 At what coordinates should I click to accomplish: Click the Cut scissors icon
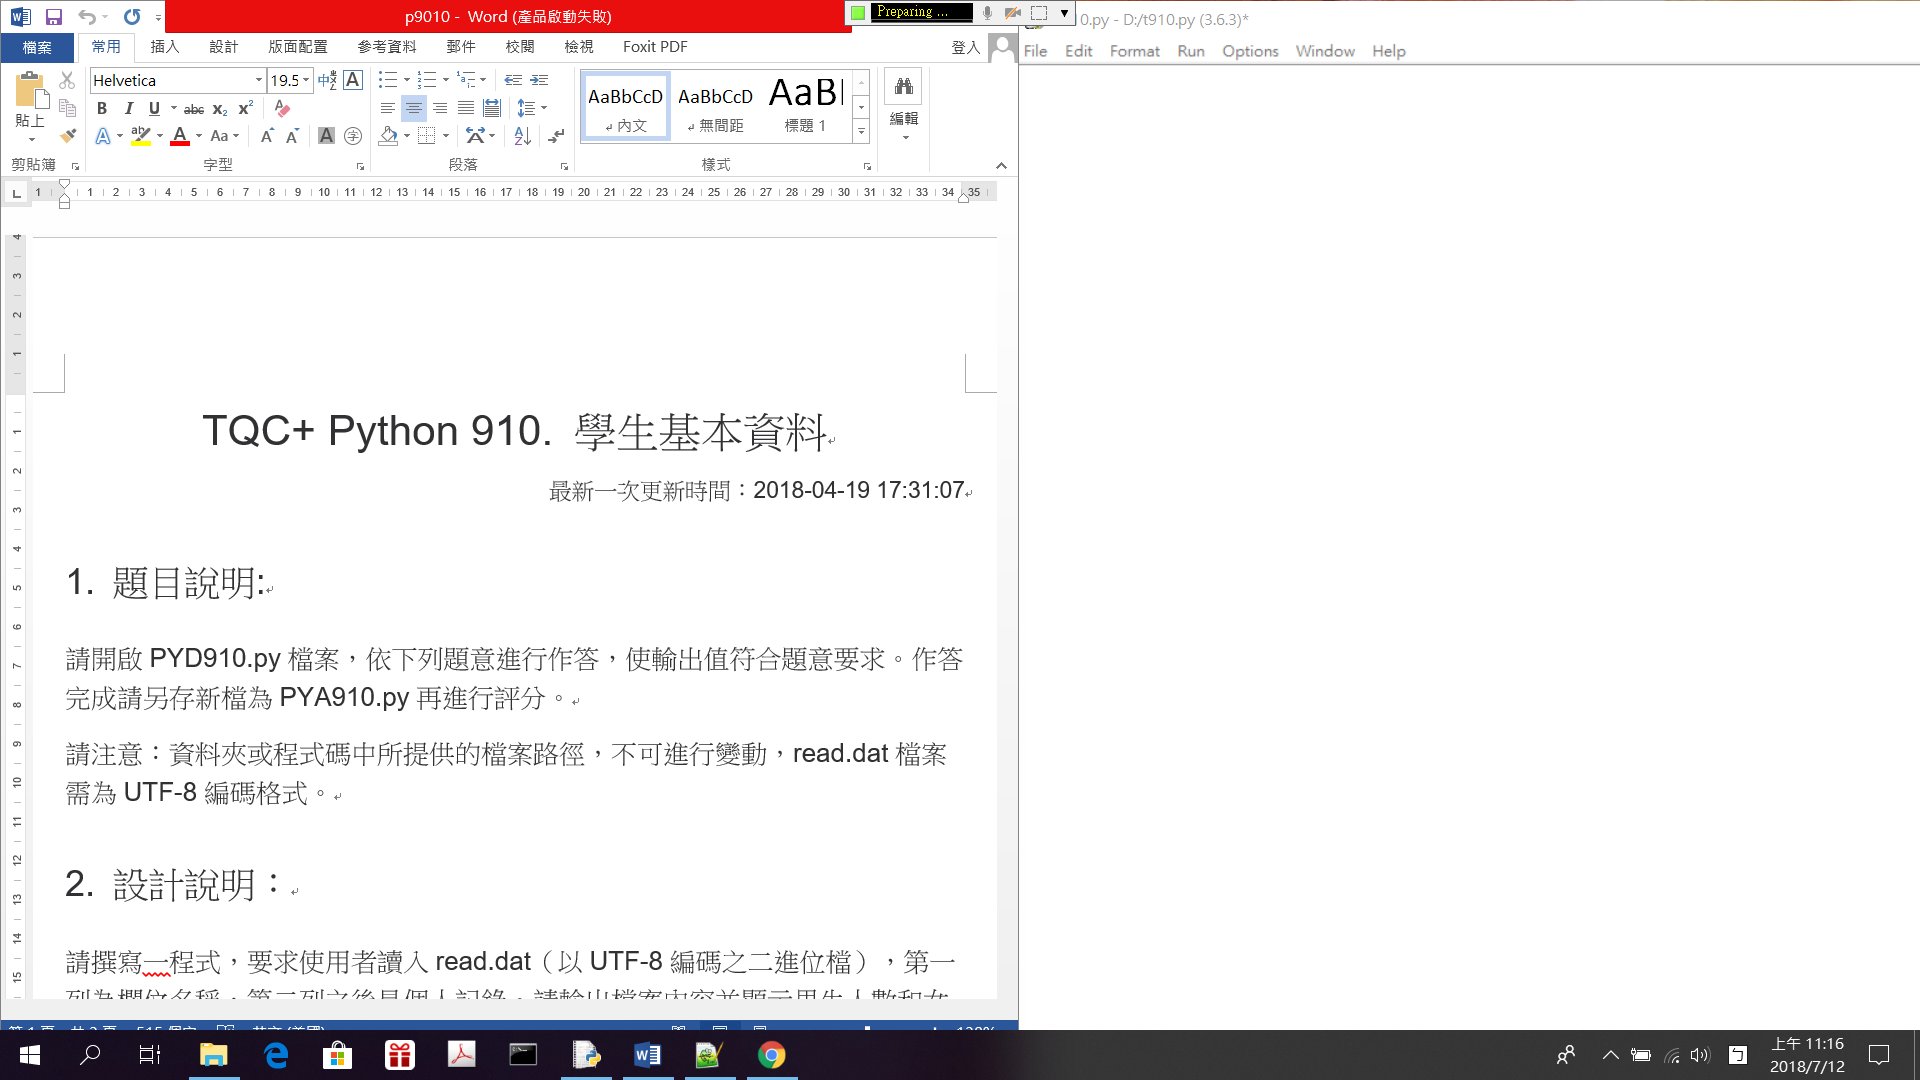tap(67, 80)
